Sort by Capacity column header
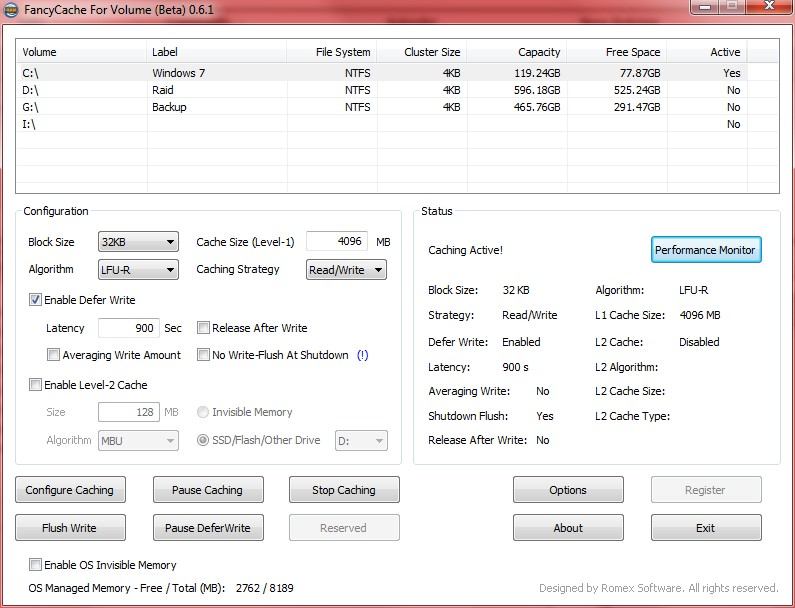This screenshot has width=795, height=608. (517, 52)
